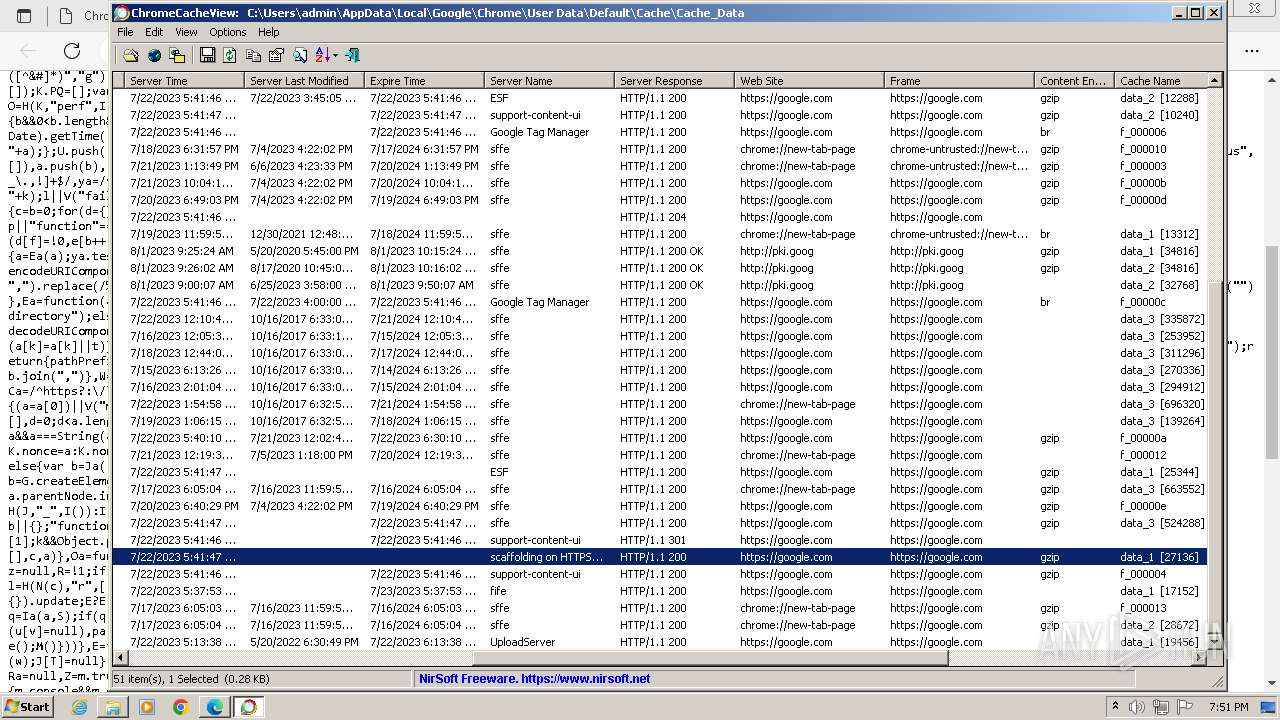
Task: Sort by Server Time column header
Action: tap(184, 81)
